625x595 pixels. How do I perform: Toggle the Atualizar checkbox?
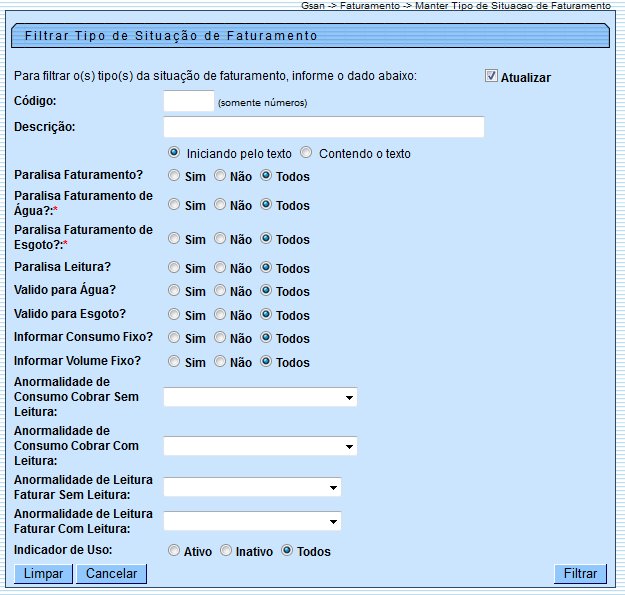pyautogui.click(x=491, y=76)
